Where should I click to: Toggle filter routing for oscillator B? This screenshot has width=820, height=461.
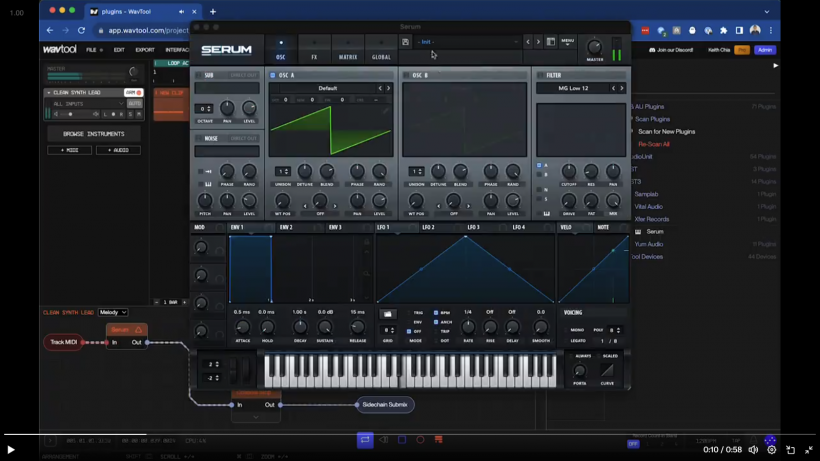(x=539, y=175)
